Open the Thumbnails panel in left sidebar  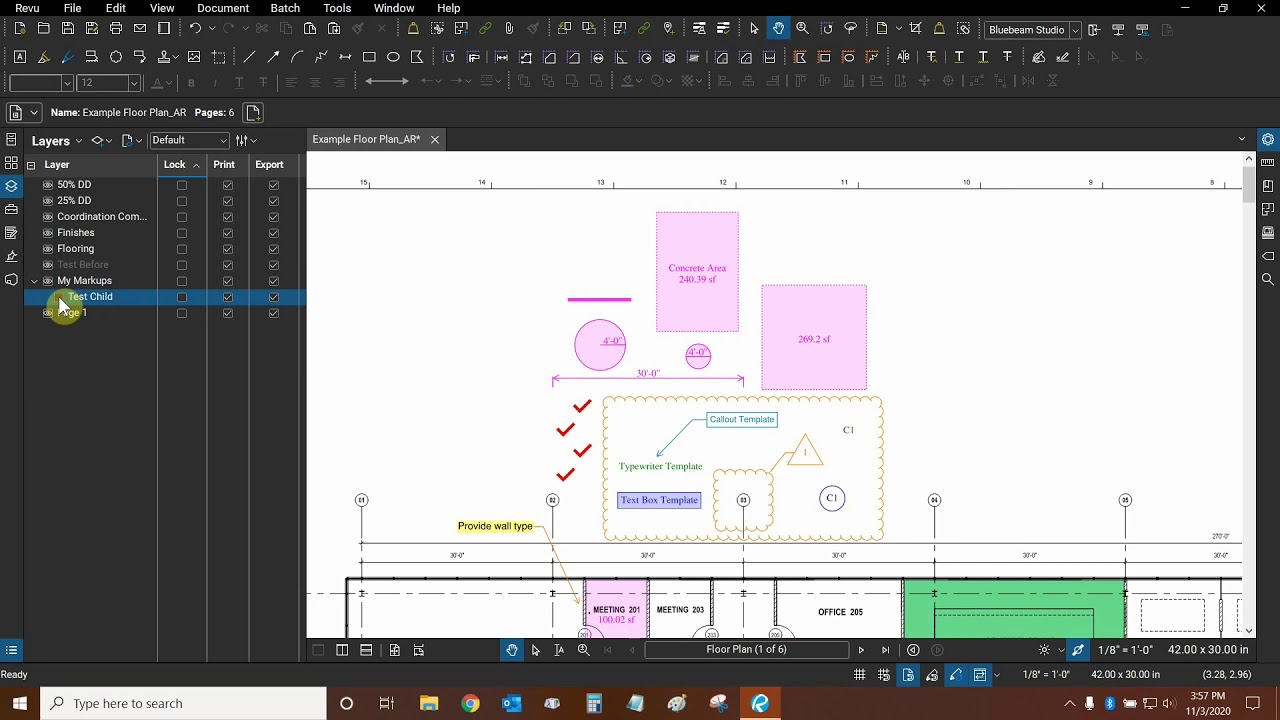point(11,163)
